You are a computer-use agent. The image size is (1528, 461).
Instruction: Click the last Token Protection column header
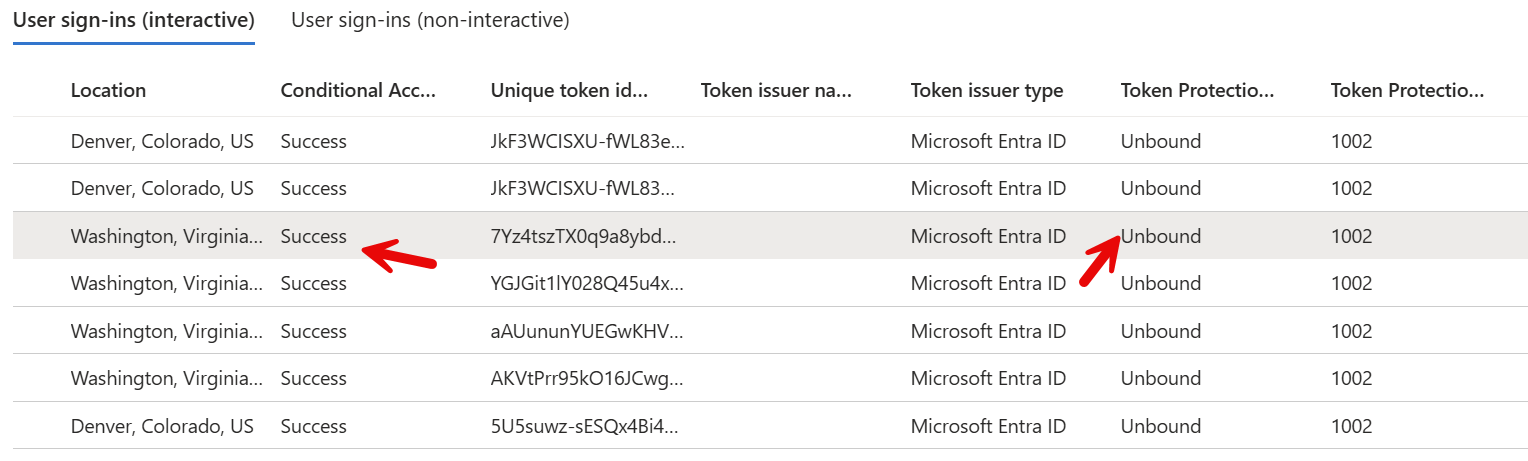coord(1408,90)
